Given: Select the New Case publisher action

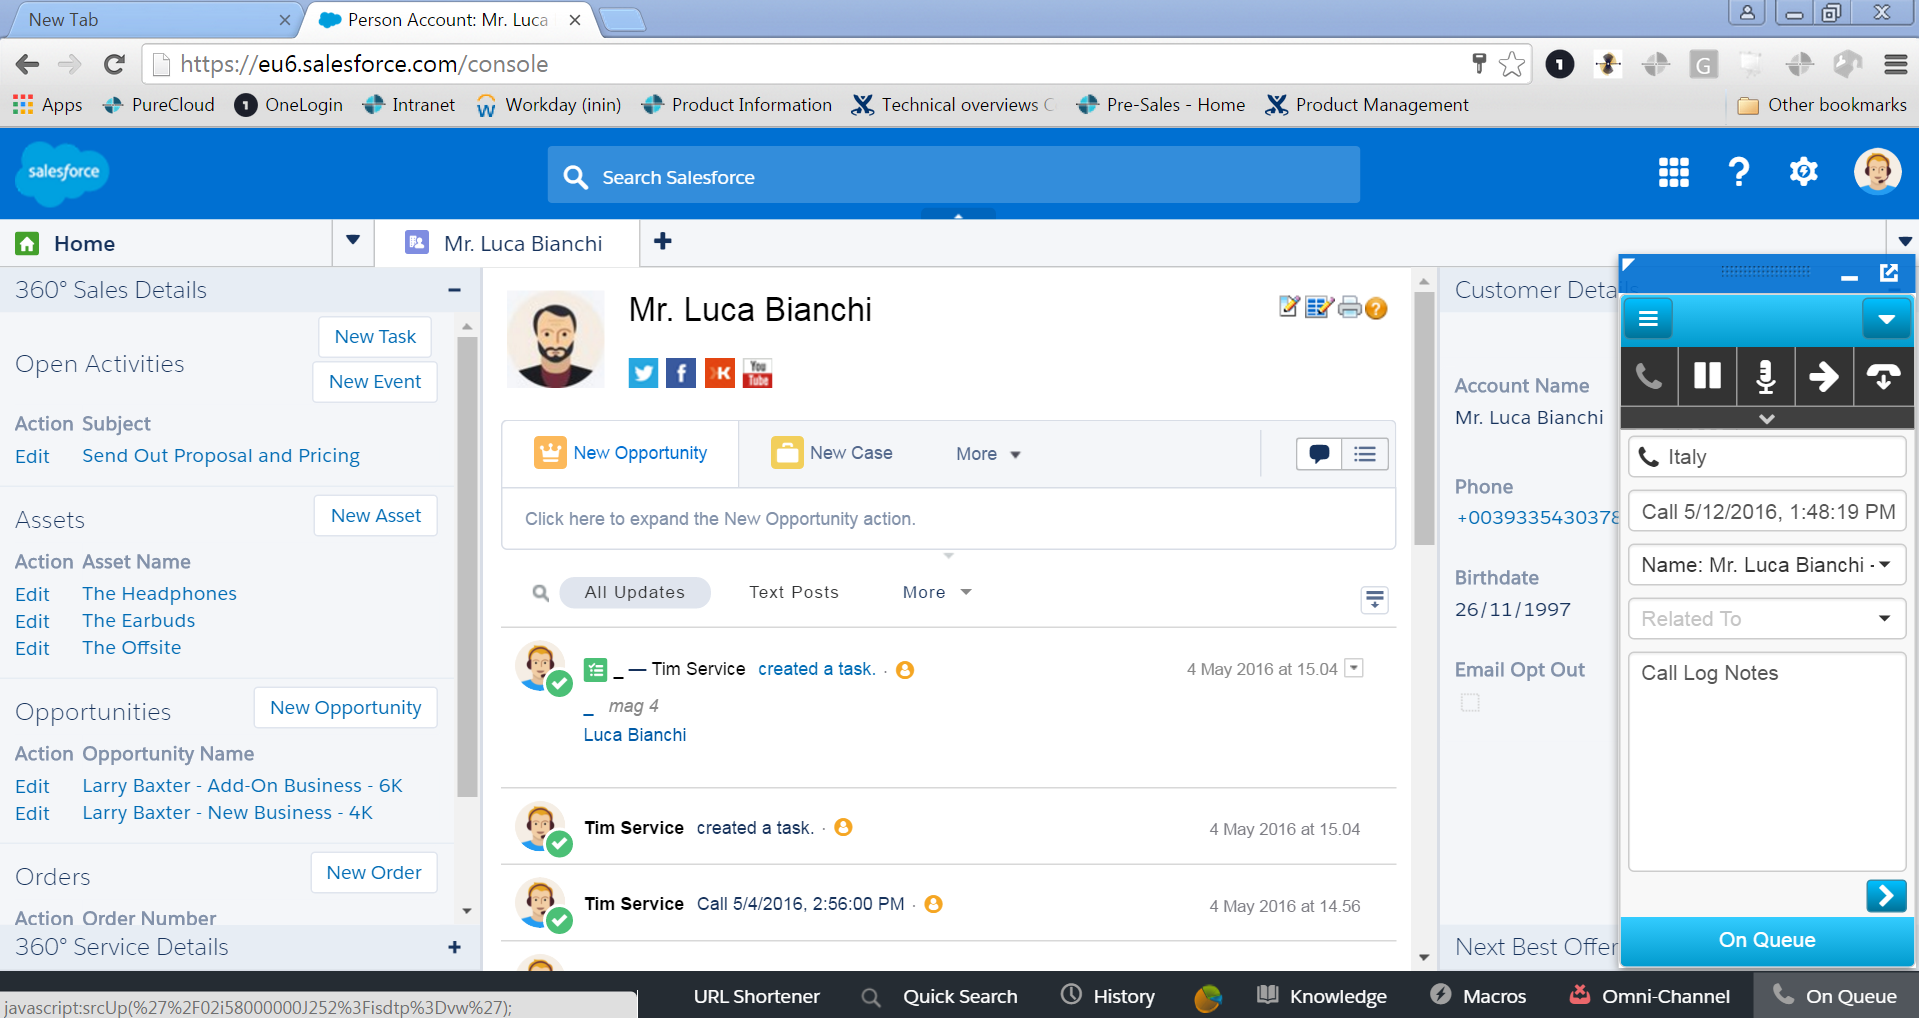Looking at the screenshot, I should [832, 454].
